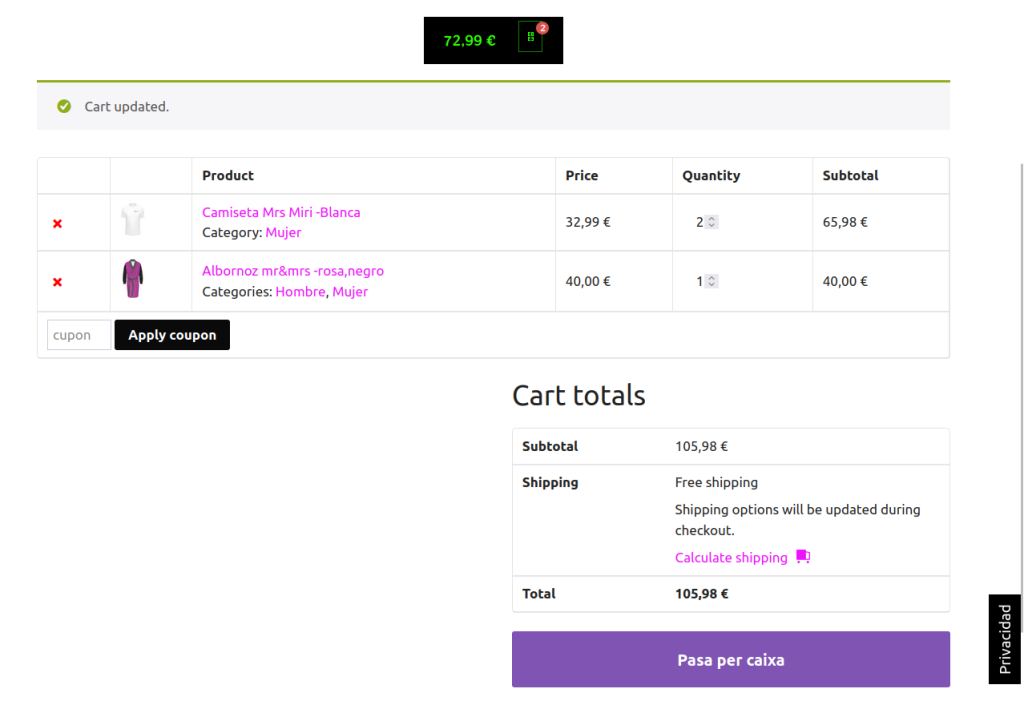Expand the Calculate shipping option
Screen dimensions: 1024x713
731,558
